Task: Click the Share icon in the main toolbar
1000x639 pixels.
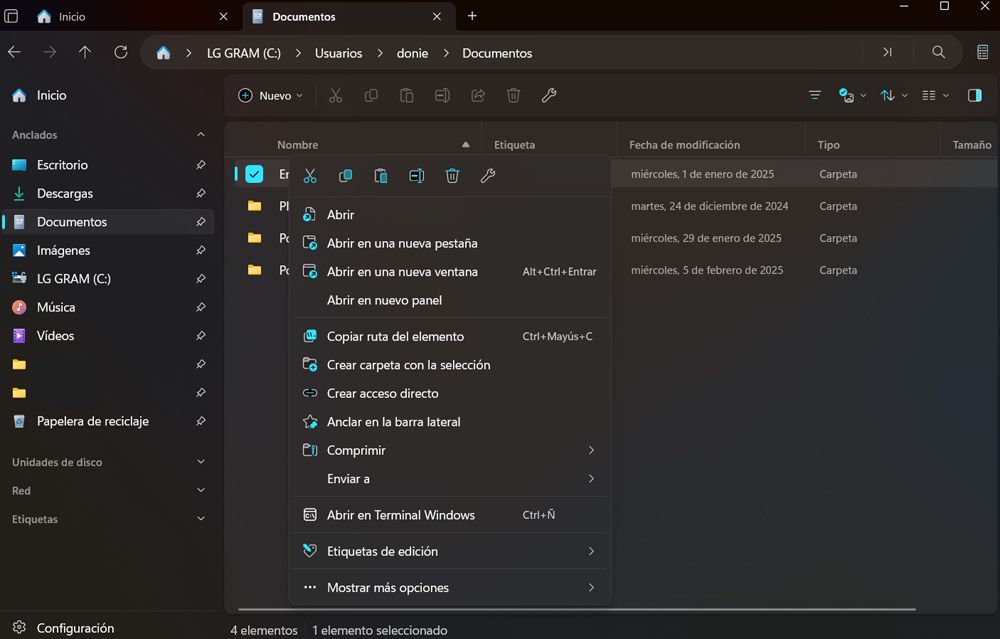Action: click(478, 96)
